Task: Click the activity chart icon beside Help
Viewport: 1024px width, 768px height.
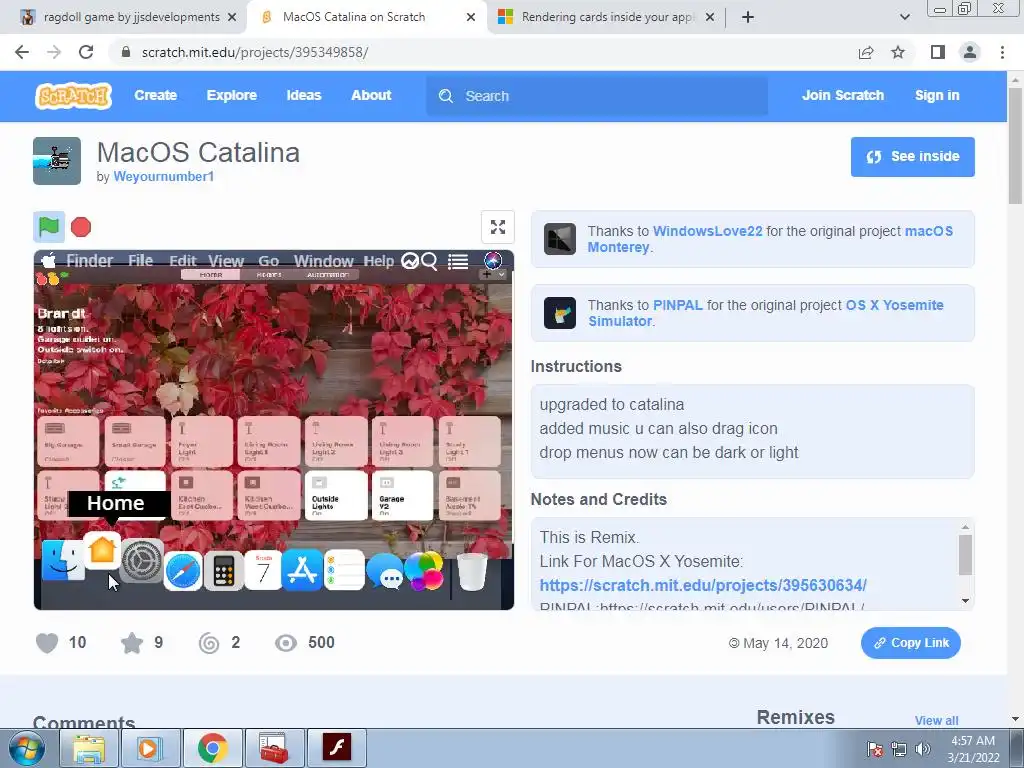Action: point(409,261)
